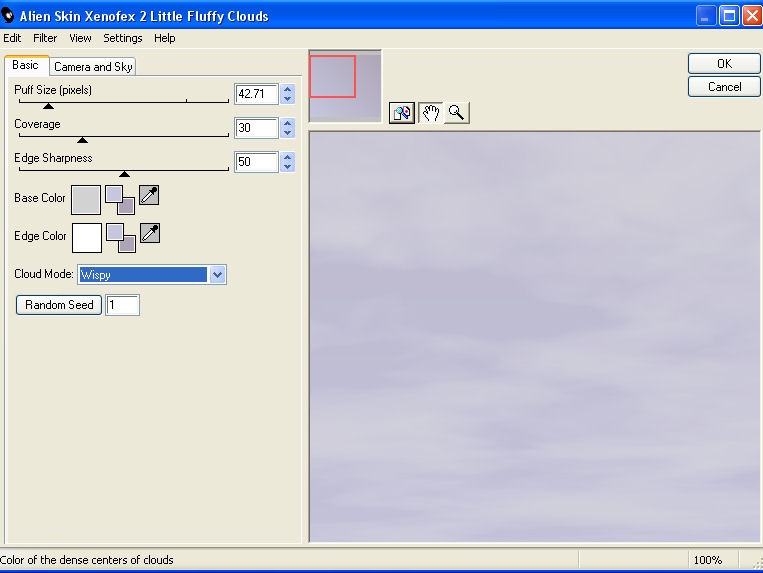
Task: Click the Coverage spinner arrows
Action: 288,128
